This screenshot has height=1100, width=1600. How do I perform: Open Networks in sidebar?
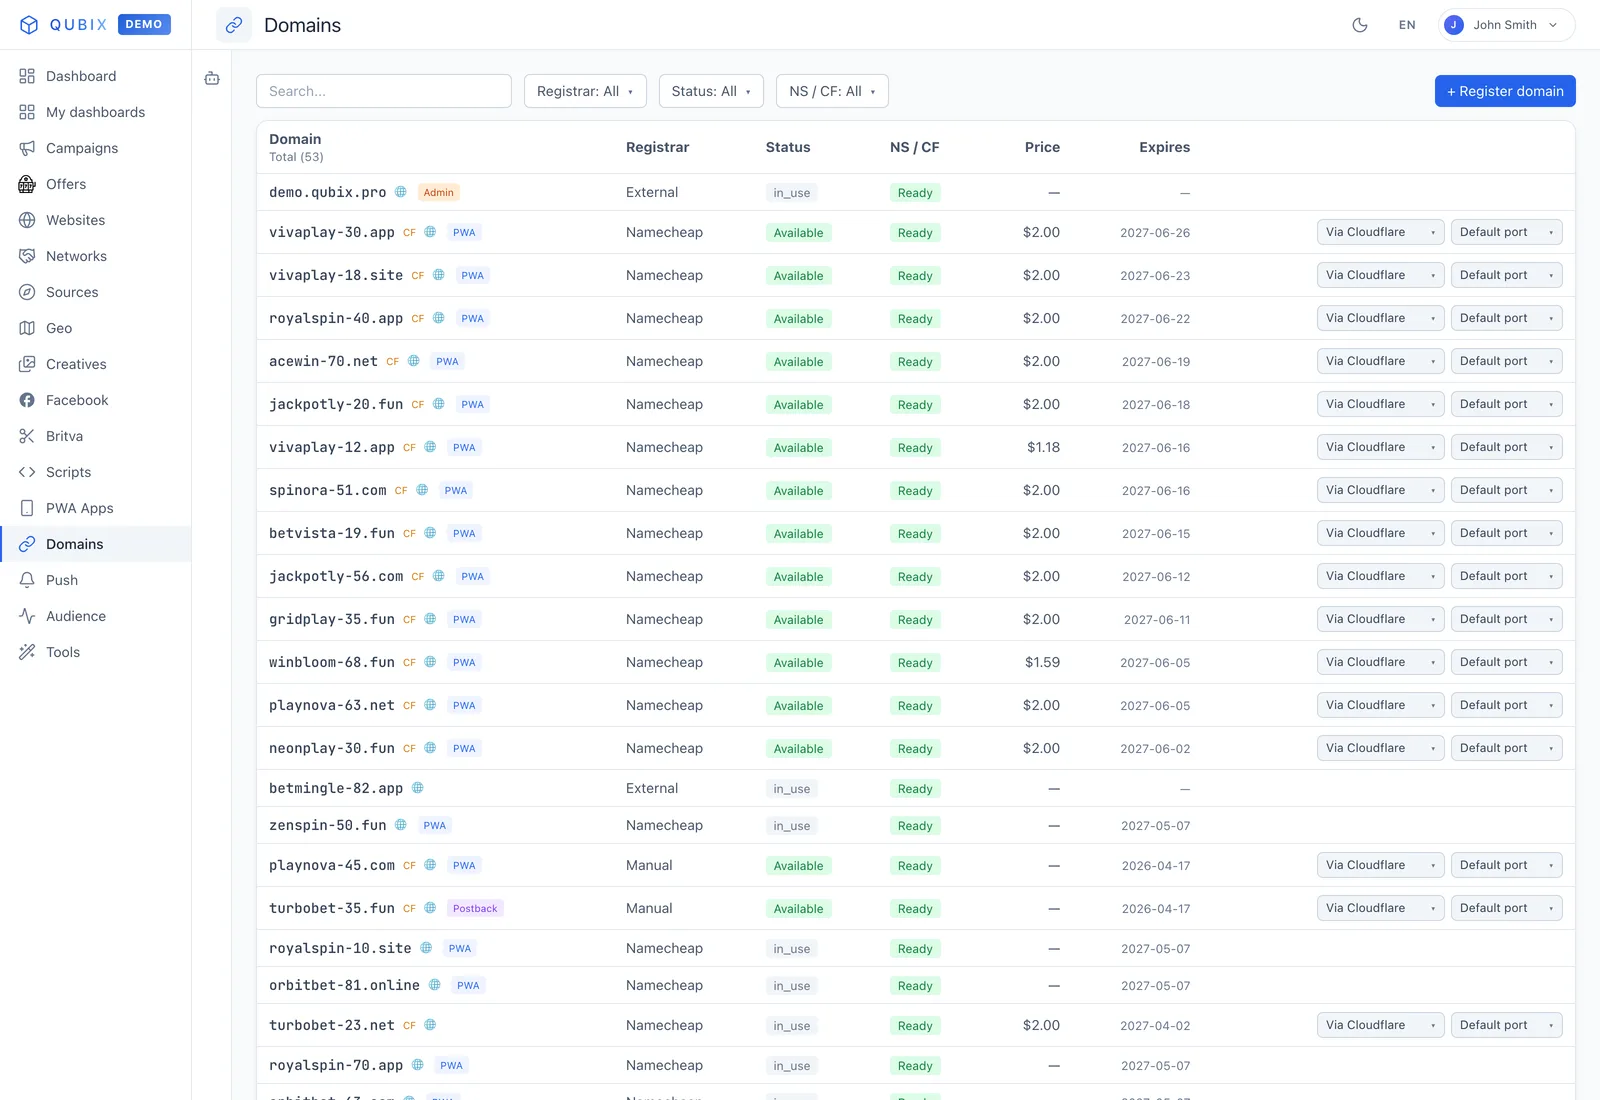coord(95,256)
